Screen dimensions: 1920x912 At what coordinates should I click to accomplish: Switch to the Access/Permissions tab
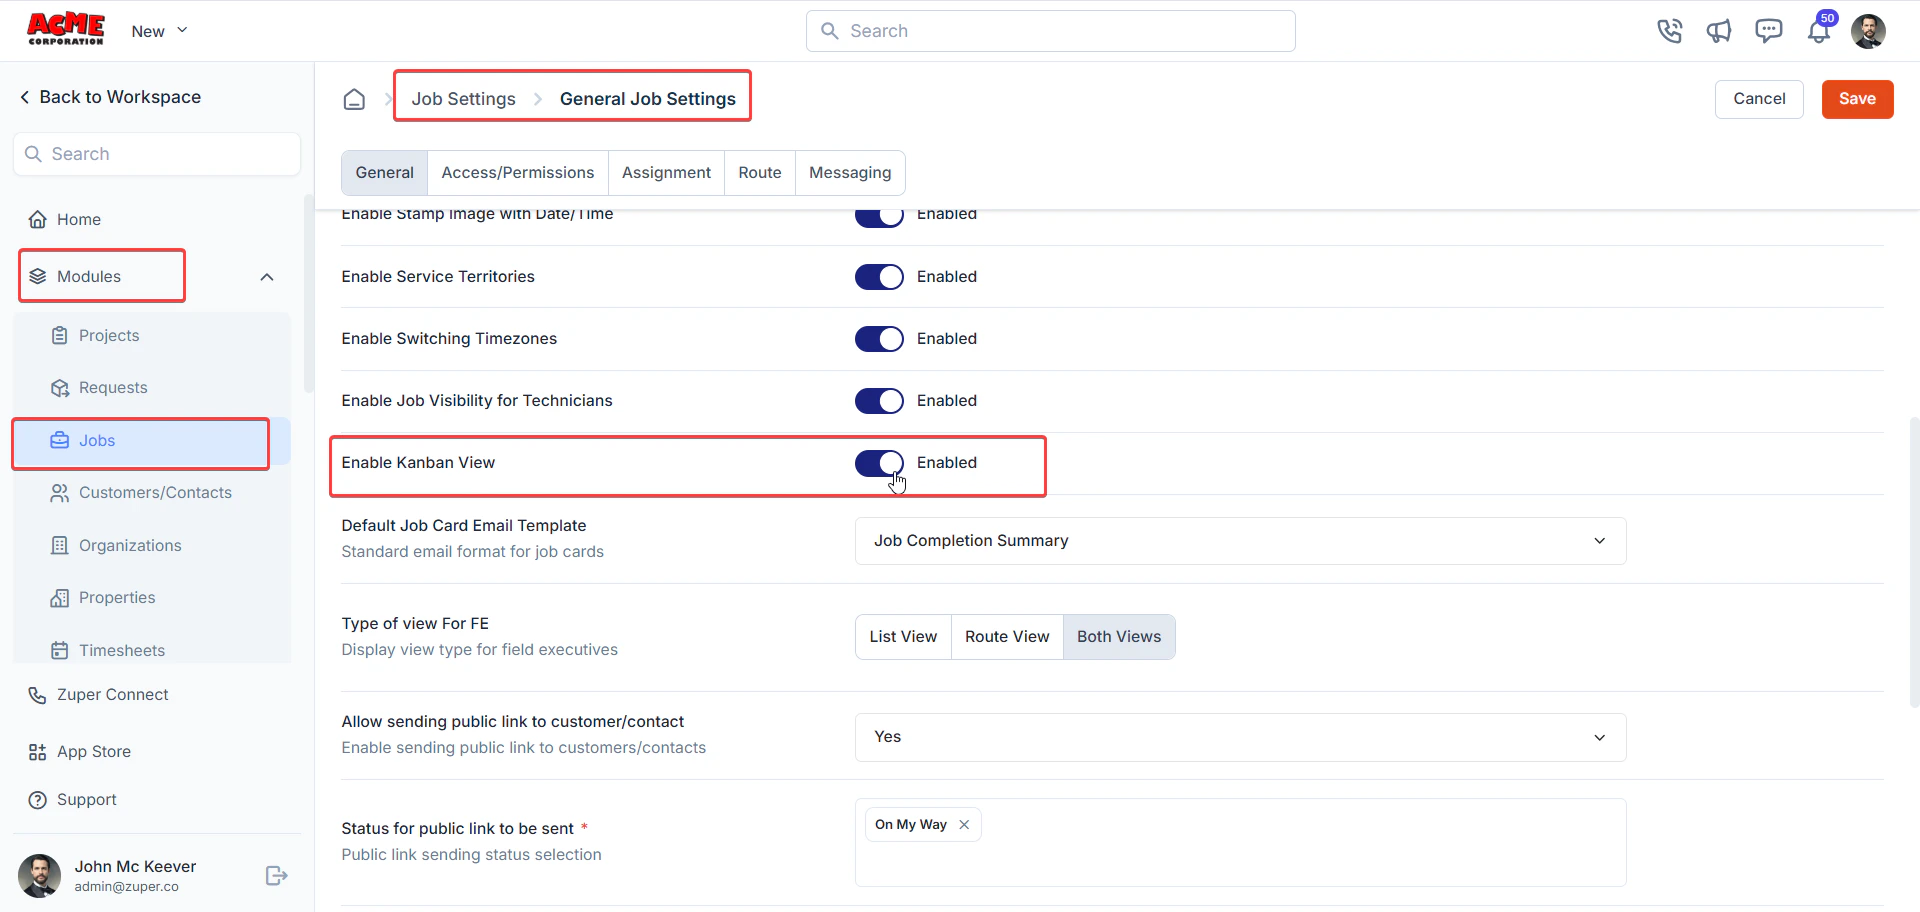tap(518, 173)
